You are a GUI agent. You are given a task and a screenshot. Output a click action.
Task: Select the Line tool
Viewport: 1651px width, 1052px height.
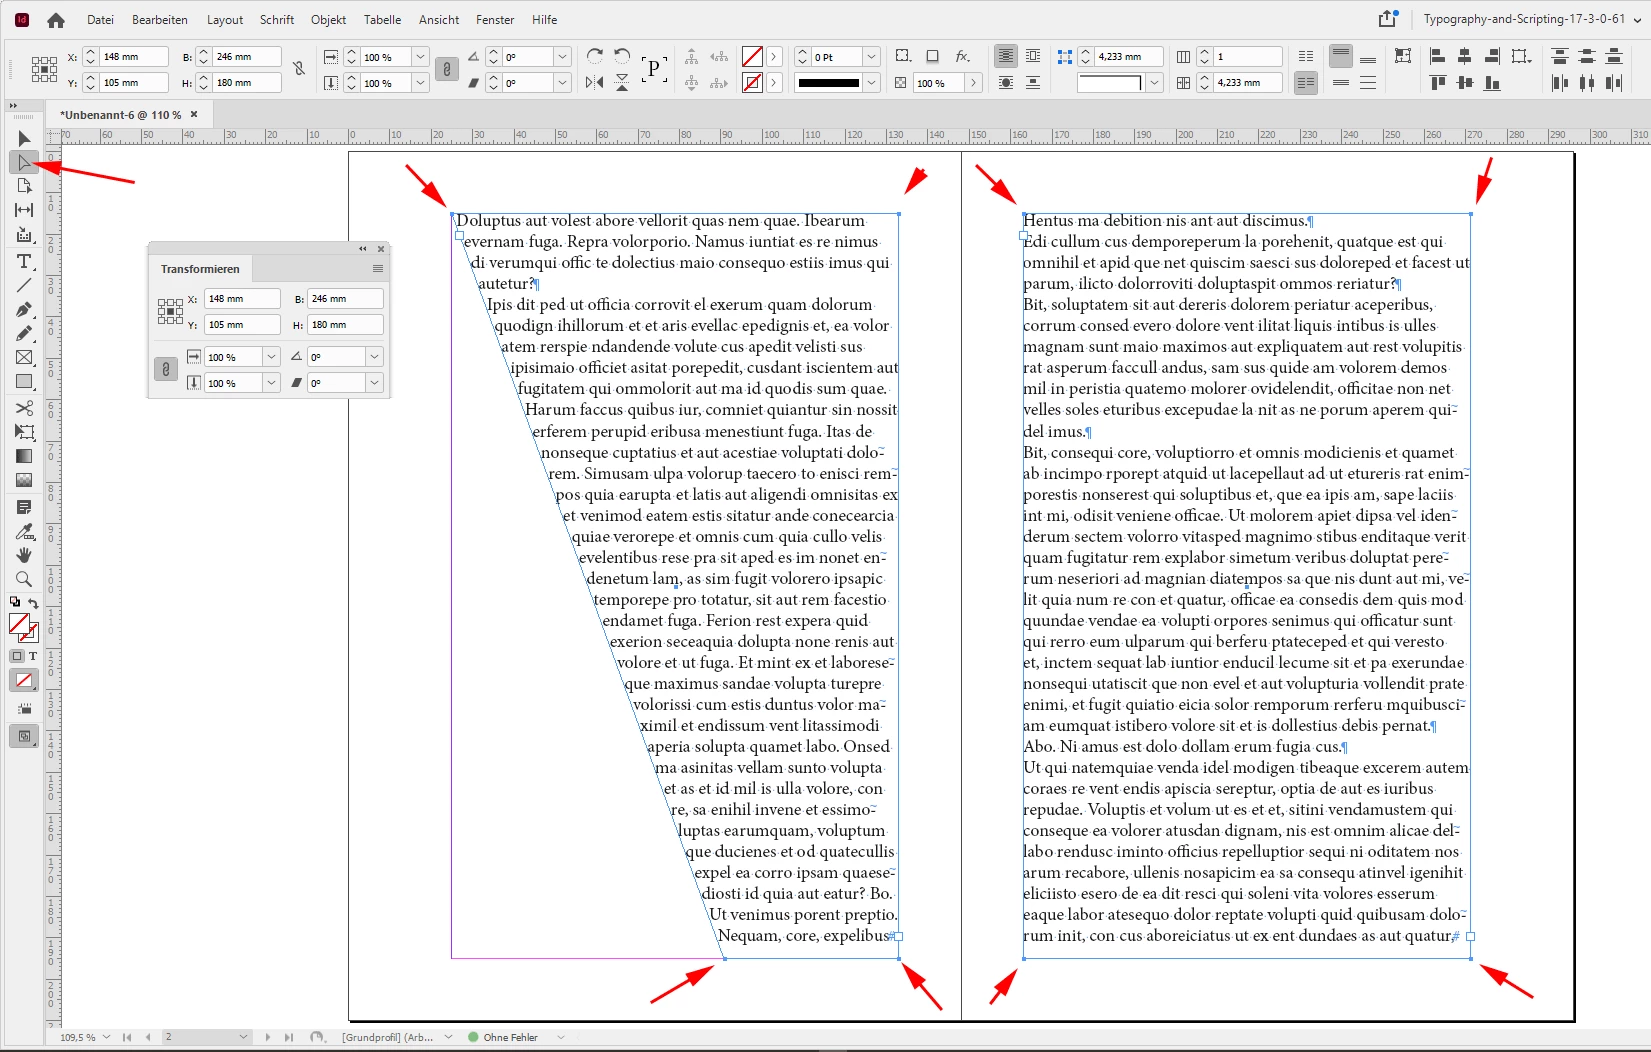point(24,286)
